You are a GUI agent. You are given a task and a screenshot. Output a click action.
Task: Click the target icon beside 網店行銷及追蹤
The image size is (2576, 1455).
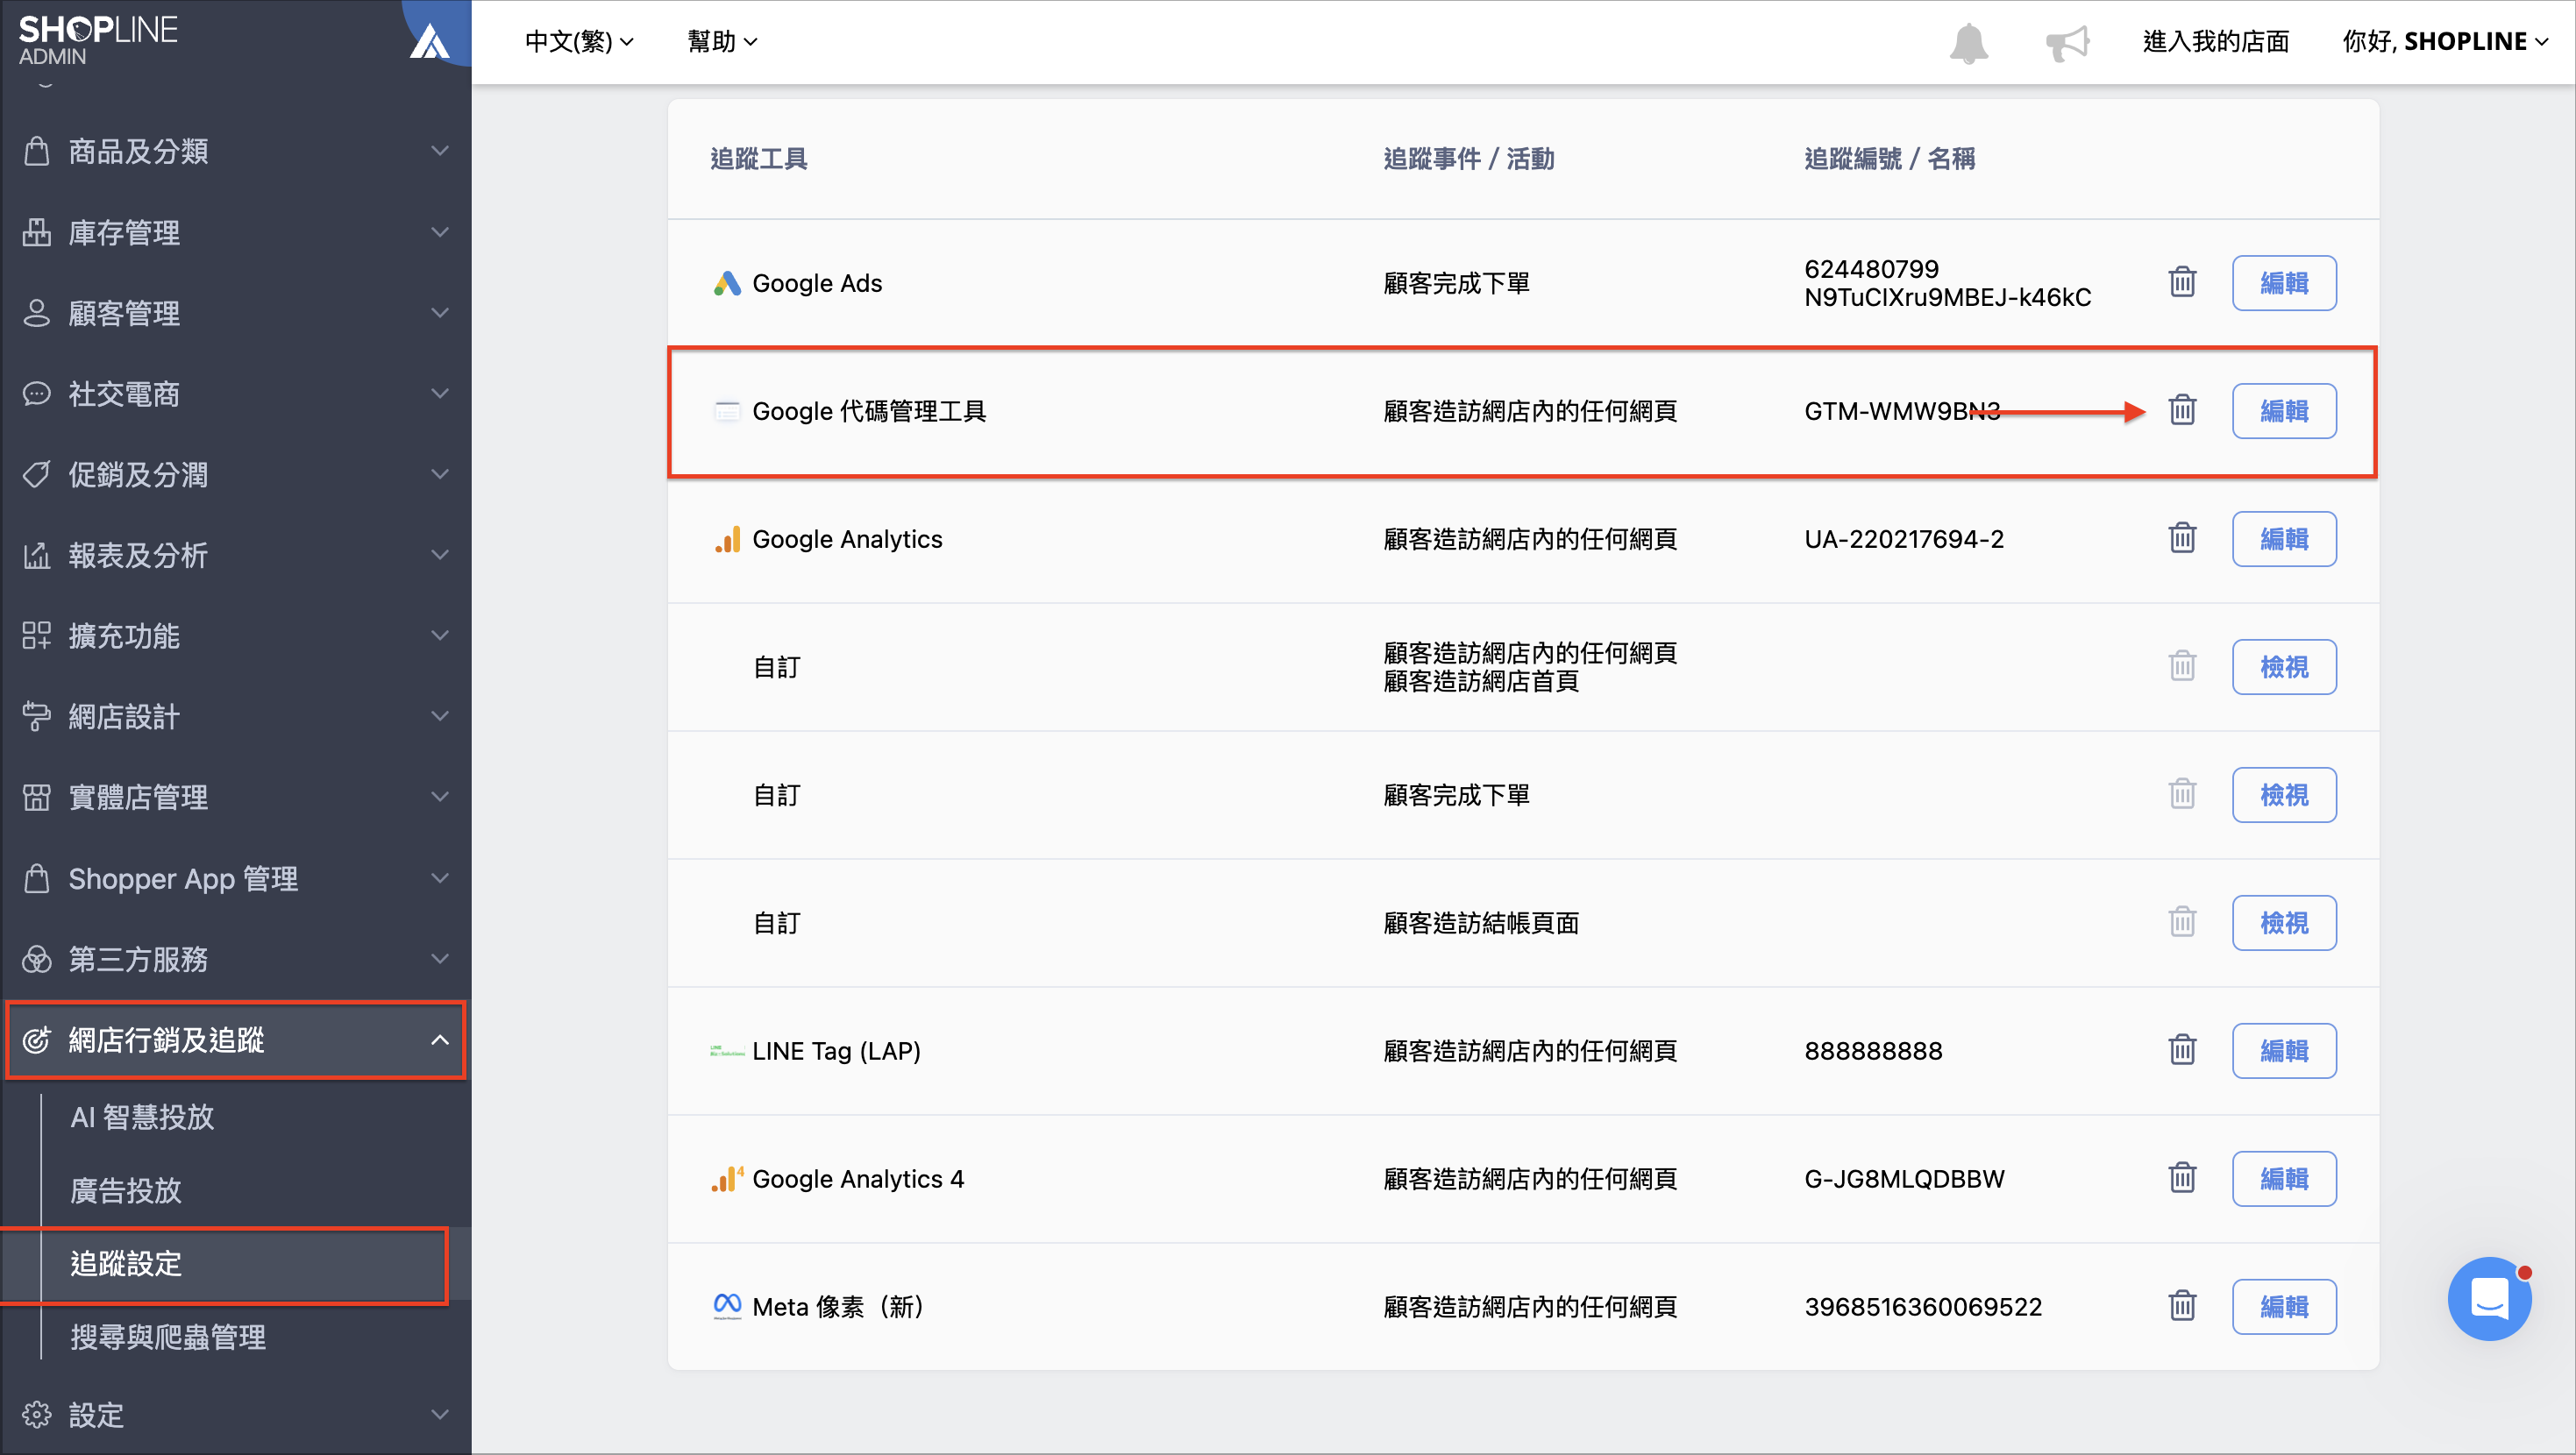point(37,1040)
